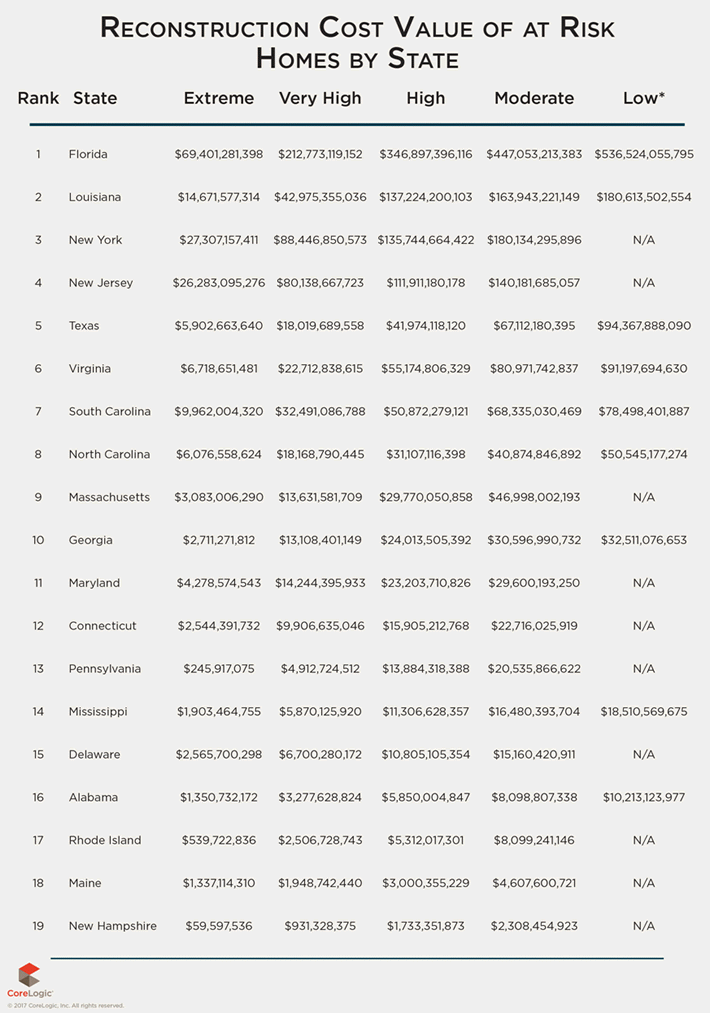This screenshot has width=710, height=1013.
Task: Click the Moderate column header
Action: point(534,98)
